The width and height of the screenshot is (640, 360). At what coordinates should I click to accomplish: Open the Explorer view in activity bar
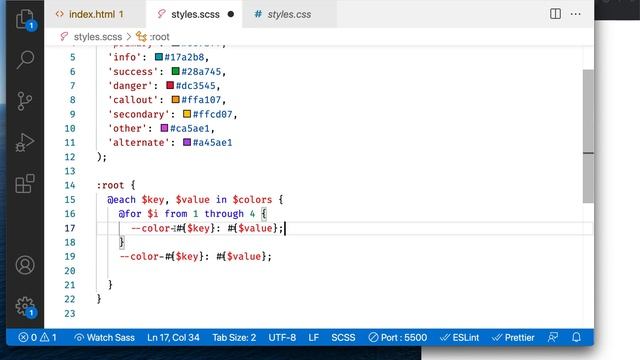pos(25,19)
